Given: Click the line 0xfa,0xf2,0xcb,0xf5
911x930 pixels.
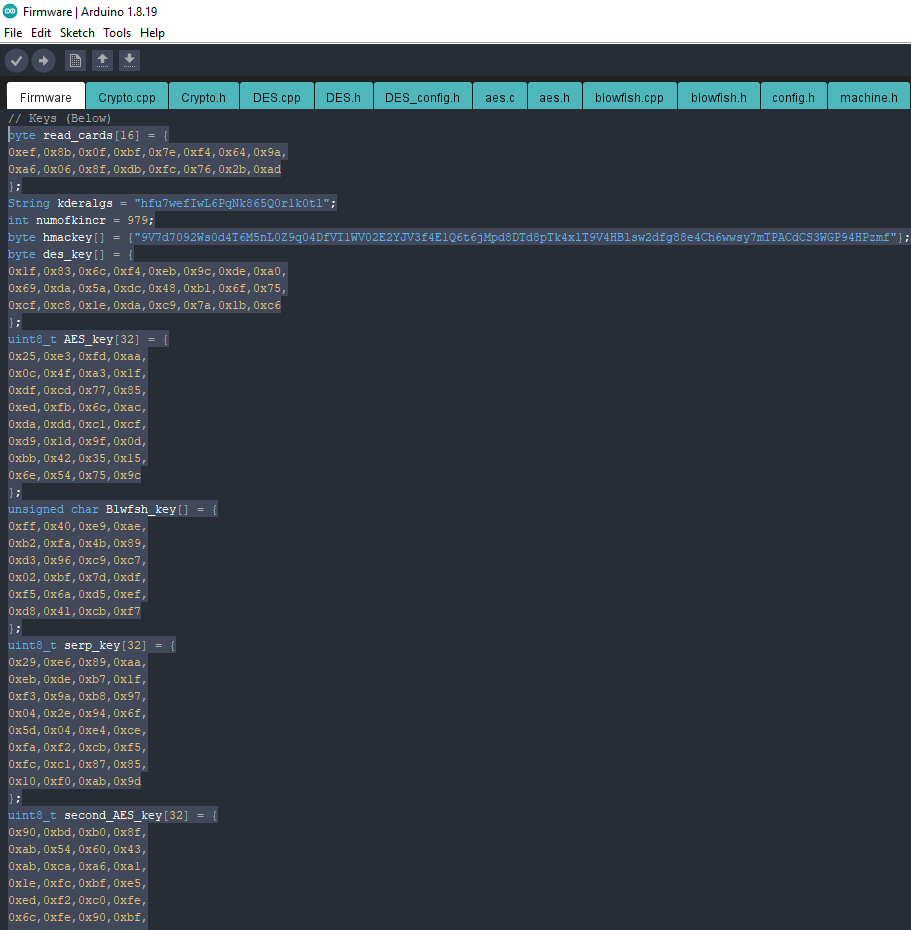Looking at the screenshot, I should [77, 747].
